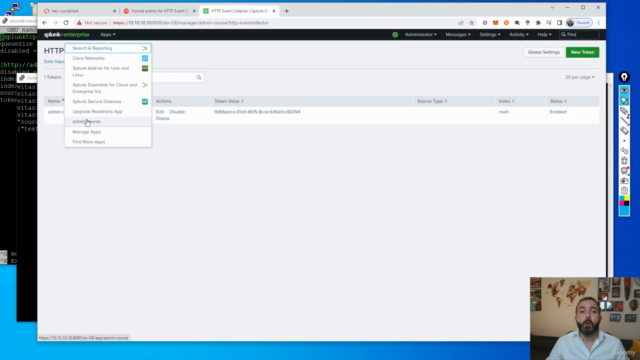Click camera snapshot icon in annotation toolbar
The image size is (640, 360).
click(624, 181)
